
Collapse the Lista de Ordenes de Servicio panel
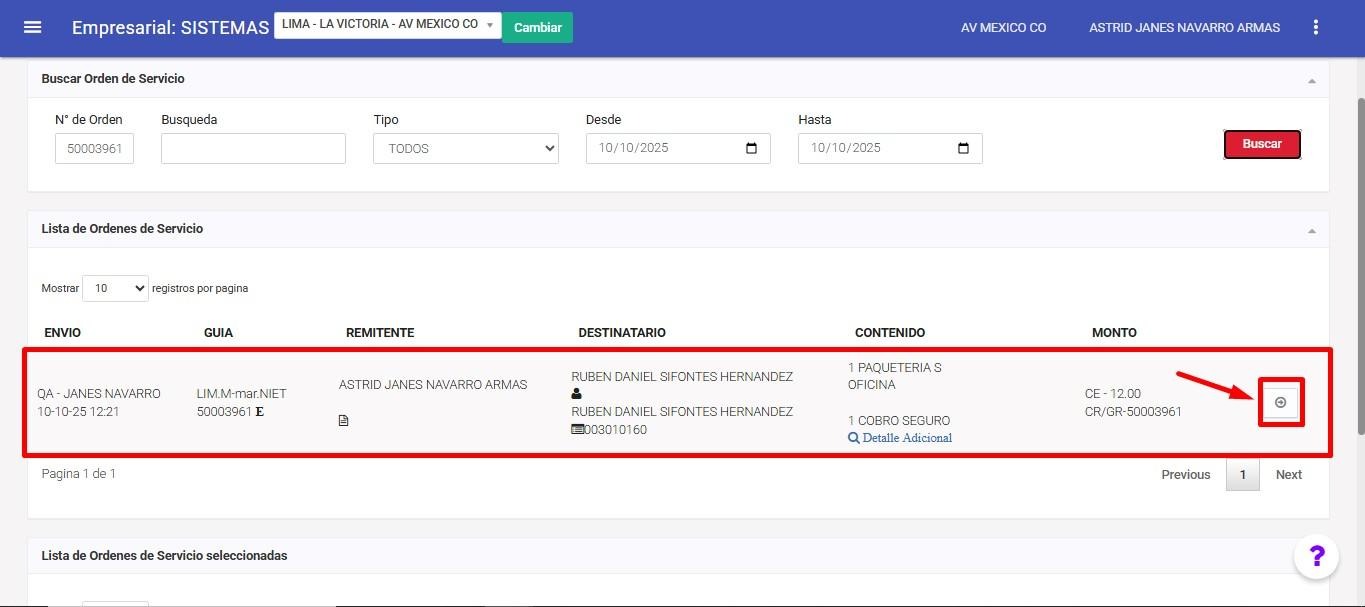coord(1311,230)
